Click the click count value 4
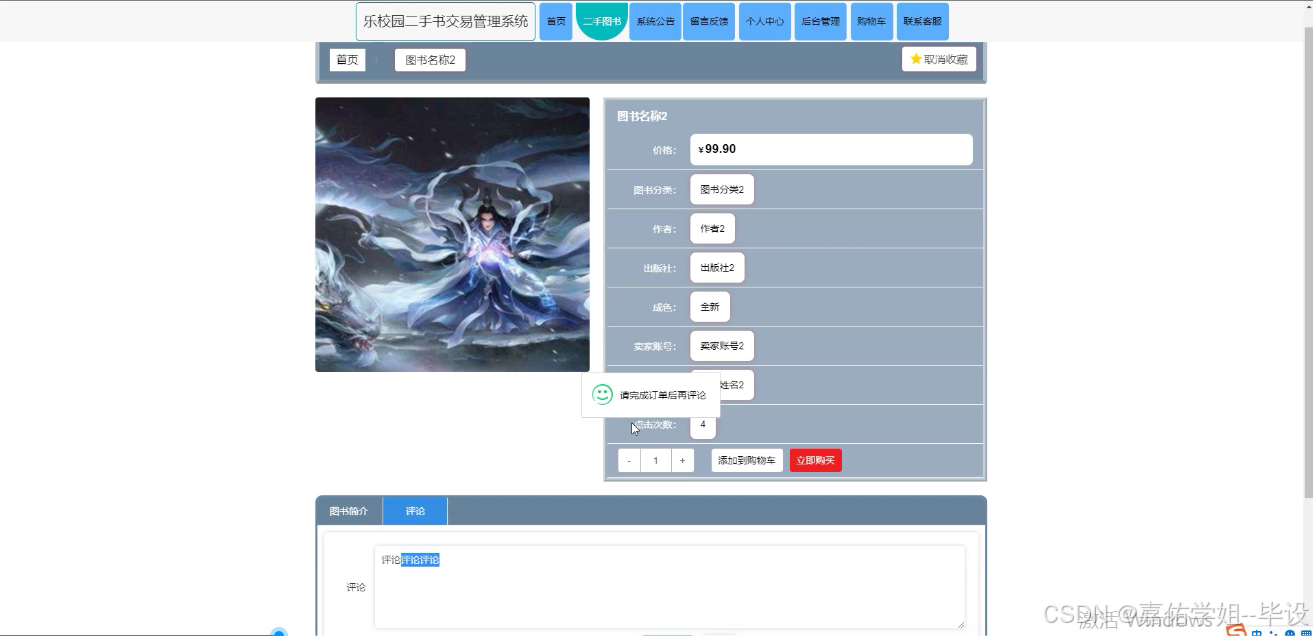The height and width of the screenshot is (636, 1313). pos(703,425)
